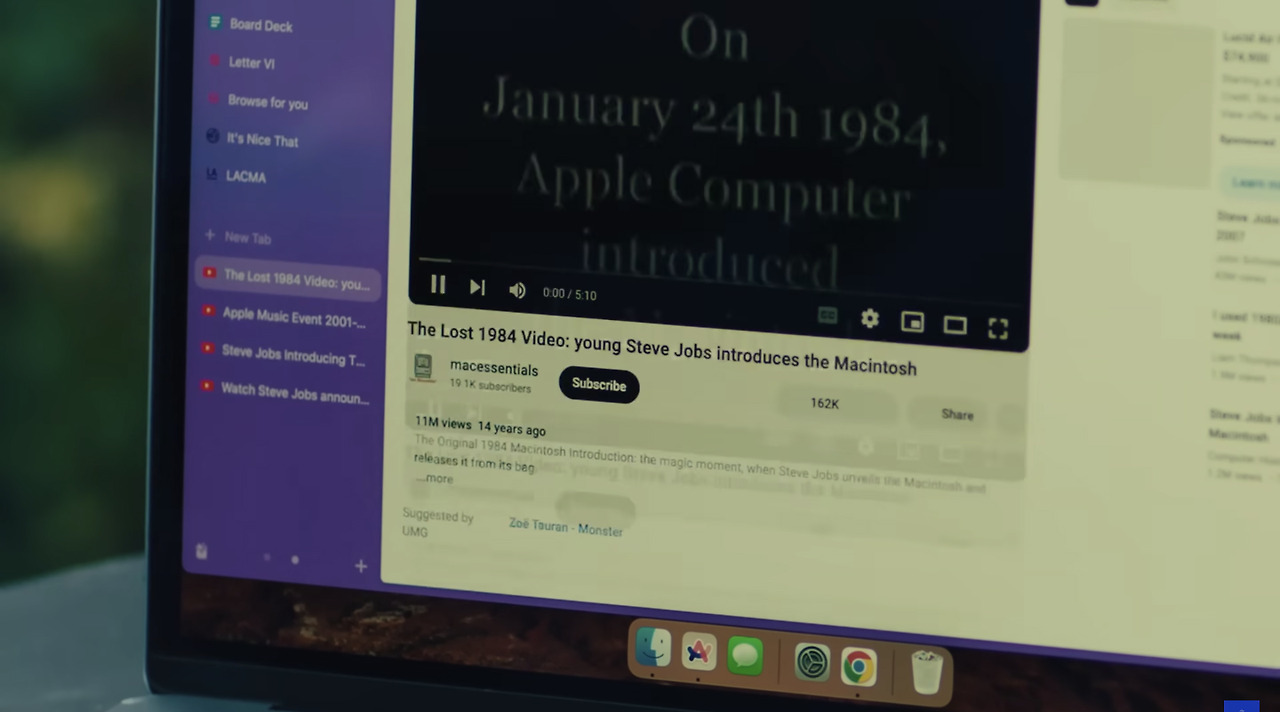
Task: Open Messages from the Dock
Action: [745, 656]
